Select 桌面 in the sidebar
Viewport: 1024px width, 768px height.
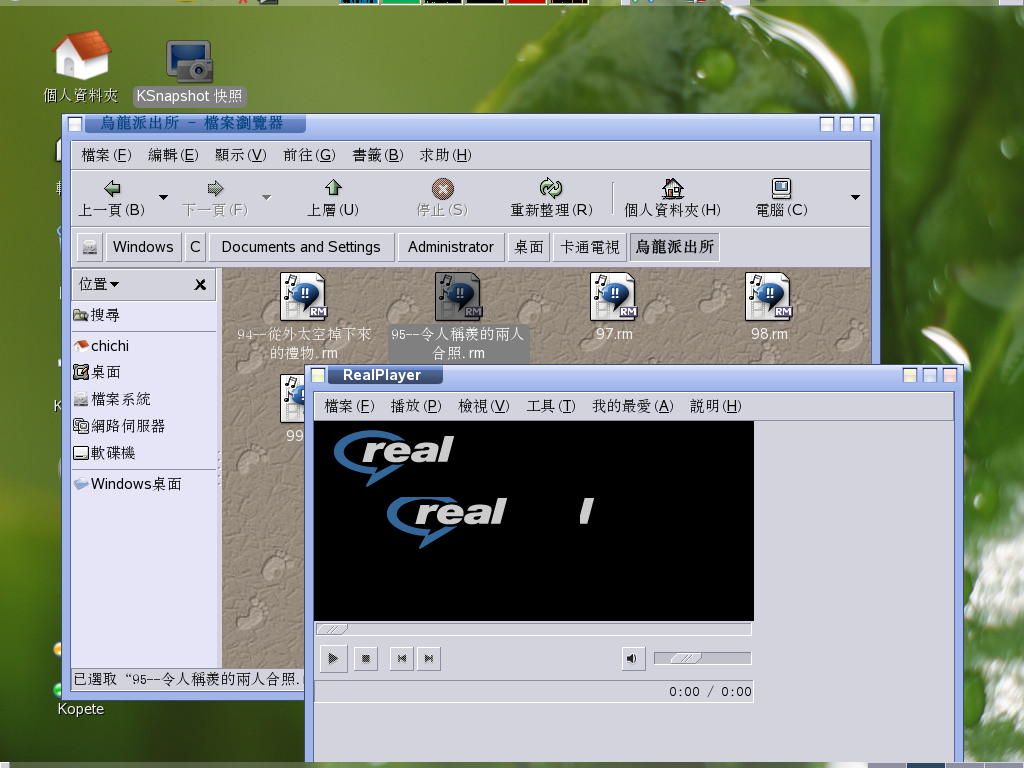(97, 372)
